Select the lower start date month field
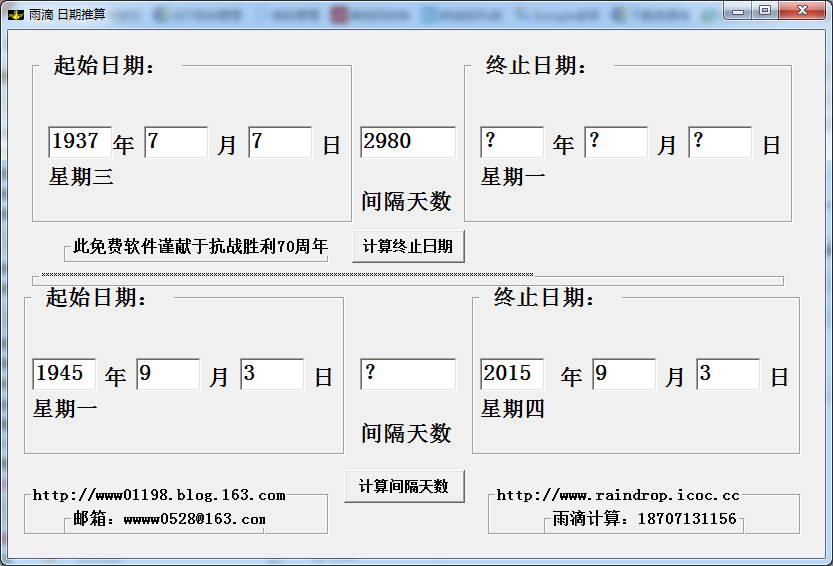The image size is (833, 566). 168,374
